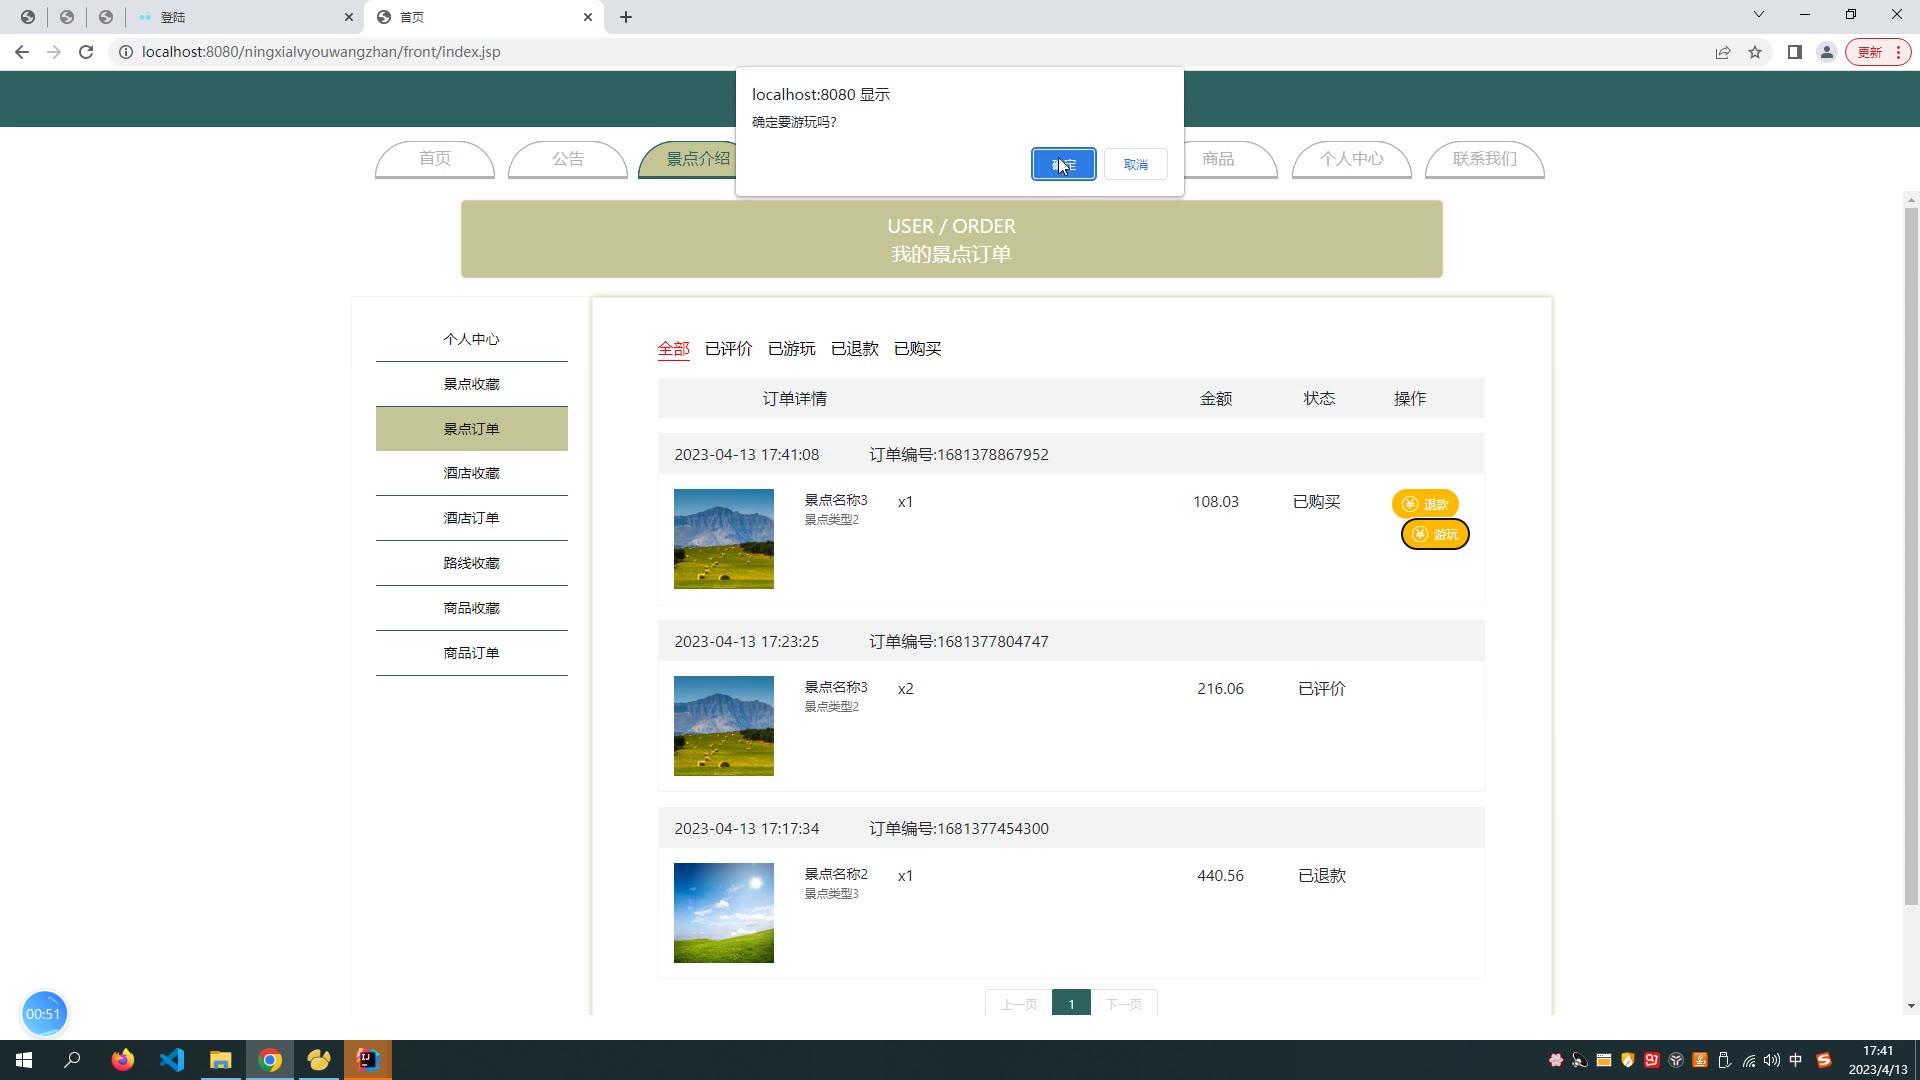The height and width of the screenshot is (1080, 1920).
Task: Select the 已退款 order filter tab
Action: [x=854, y=349]
